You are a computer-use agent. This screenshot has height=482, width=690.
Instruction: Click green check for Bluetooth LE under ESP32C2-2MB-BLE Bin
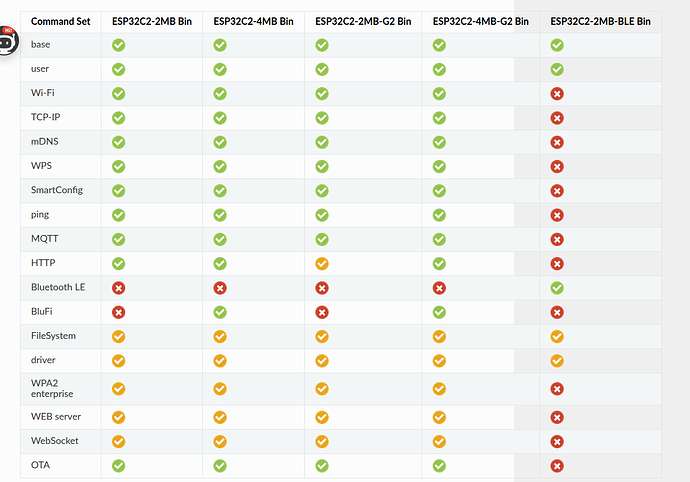557,287
